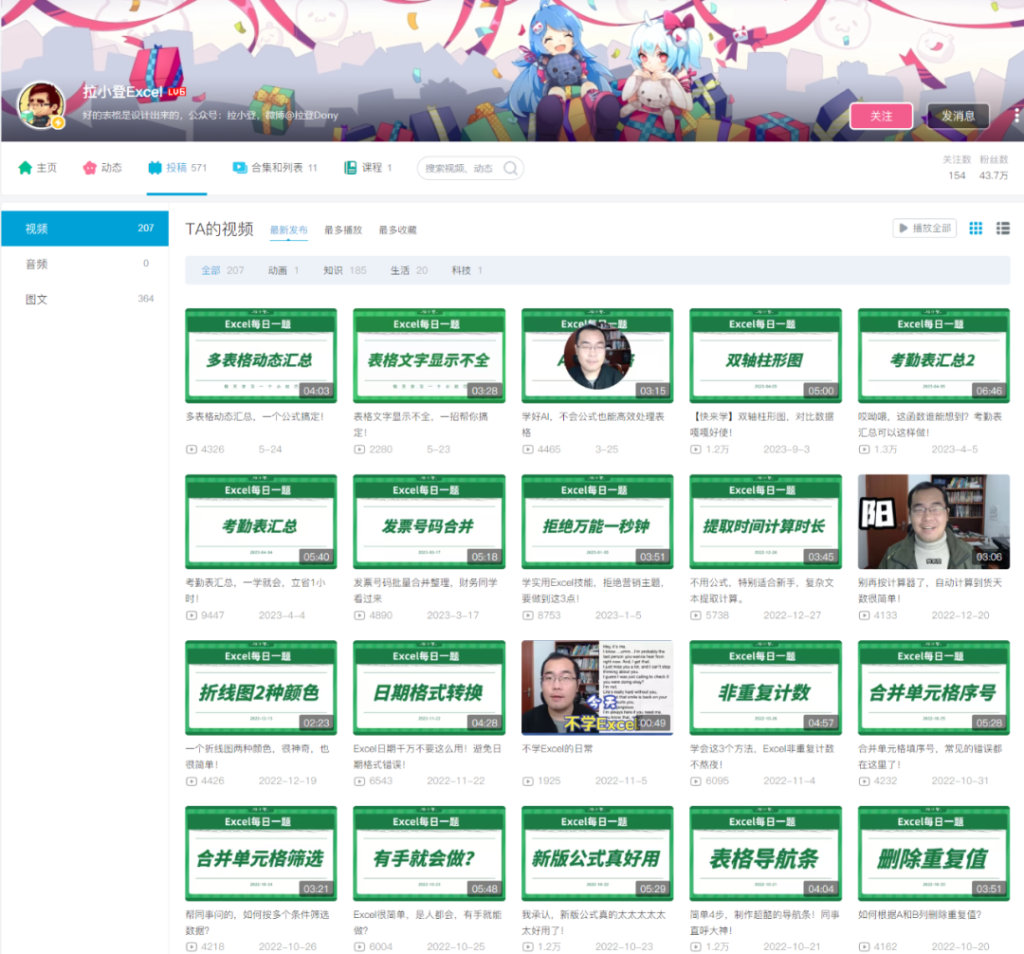The height and width of the screenshot is (954, 1024).
Task: Open the 合并单元格序号 video thumbnail
Action: pyautogui.click(x=934, y=688)
